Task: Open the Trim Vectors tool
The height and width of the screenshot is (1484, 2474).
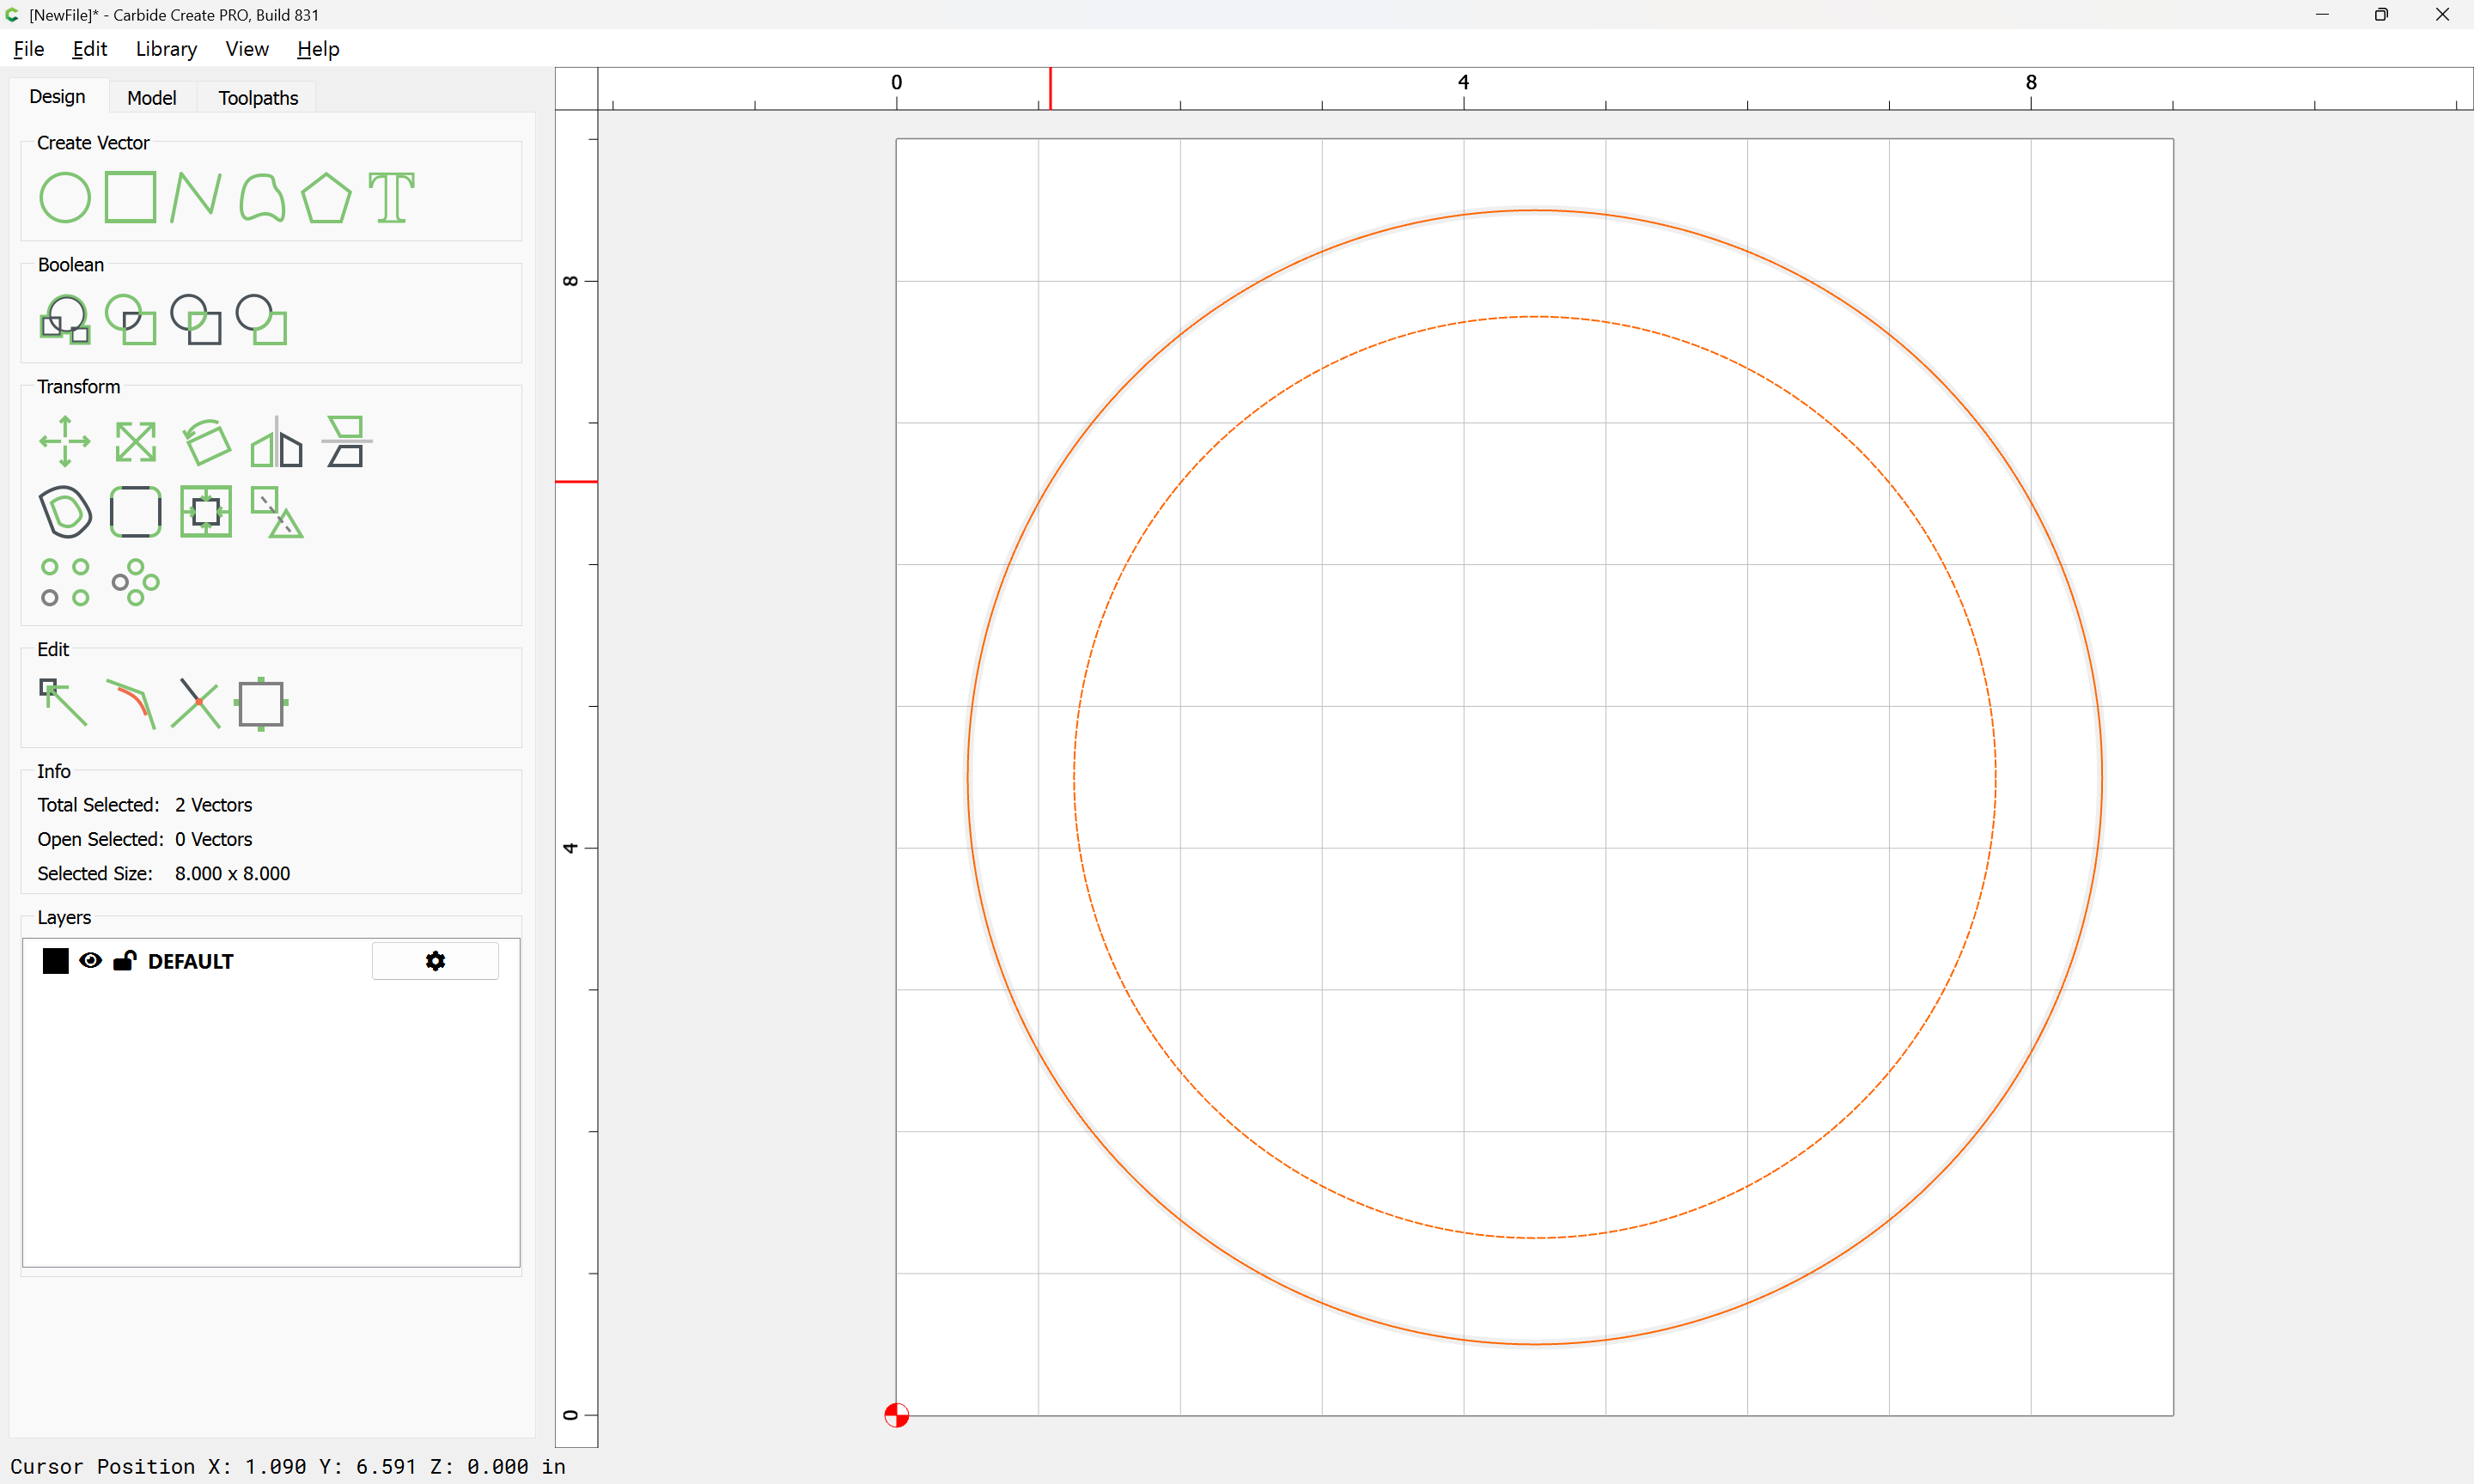Action: pyautogui.click(x=196, y=704)
